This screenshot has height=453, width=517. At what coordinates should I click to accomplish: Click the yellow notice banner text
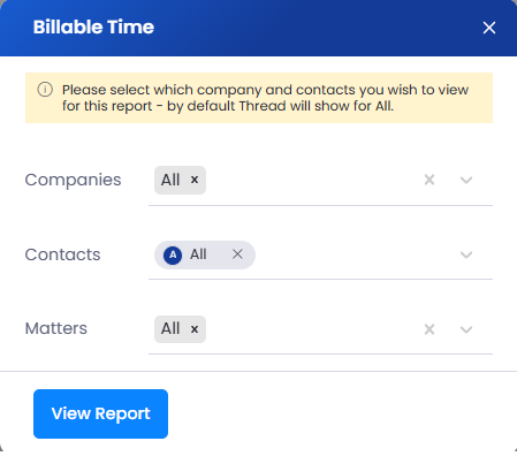265,98
